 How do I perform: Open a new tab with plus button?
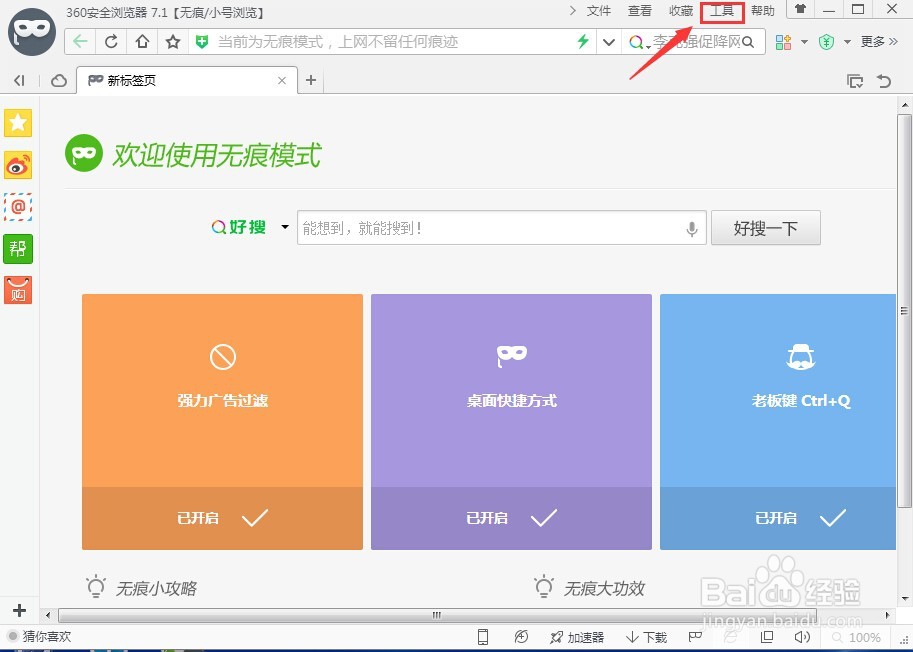coord(311,80)
